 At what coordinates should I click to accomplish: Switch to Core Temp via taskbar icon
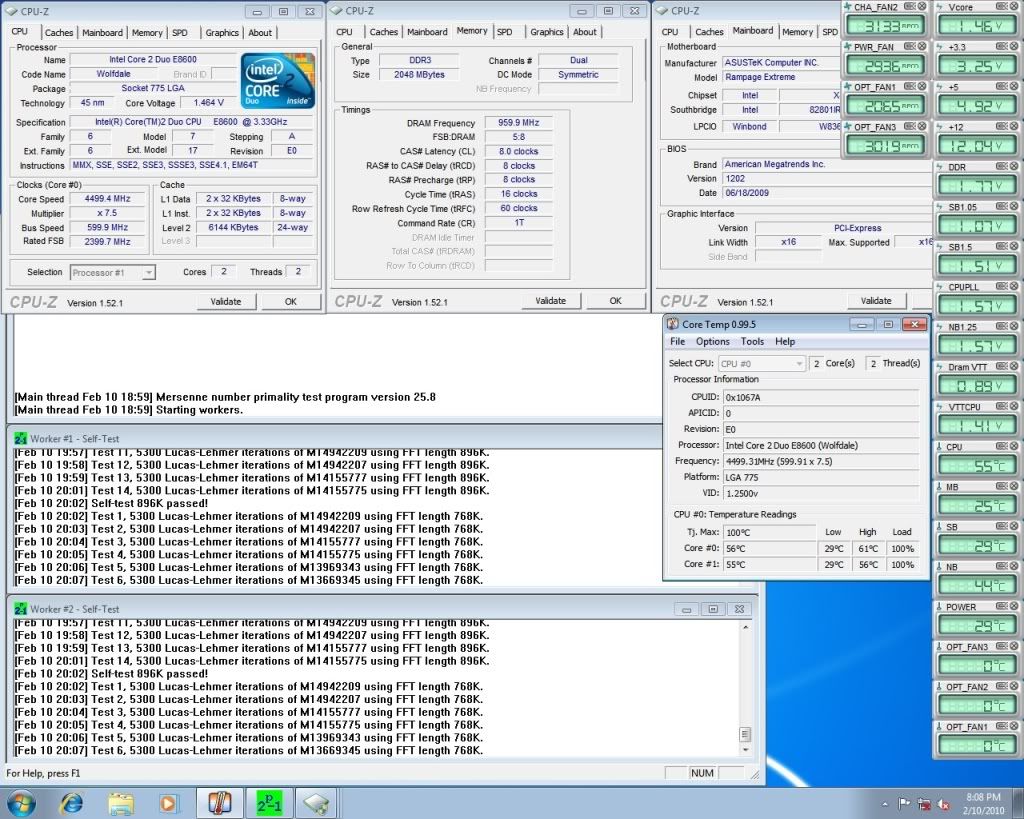(x=219, y=803)
